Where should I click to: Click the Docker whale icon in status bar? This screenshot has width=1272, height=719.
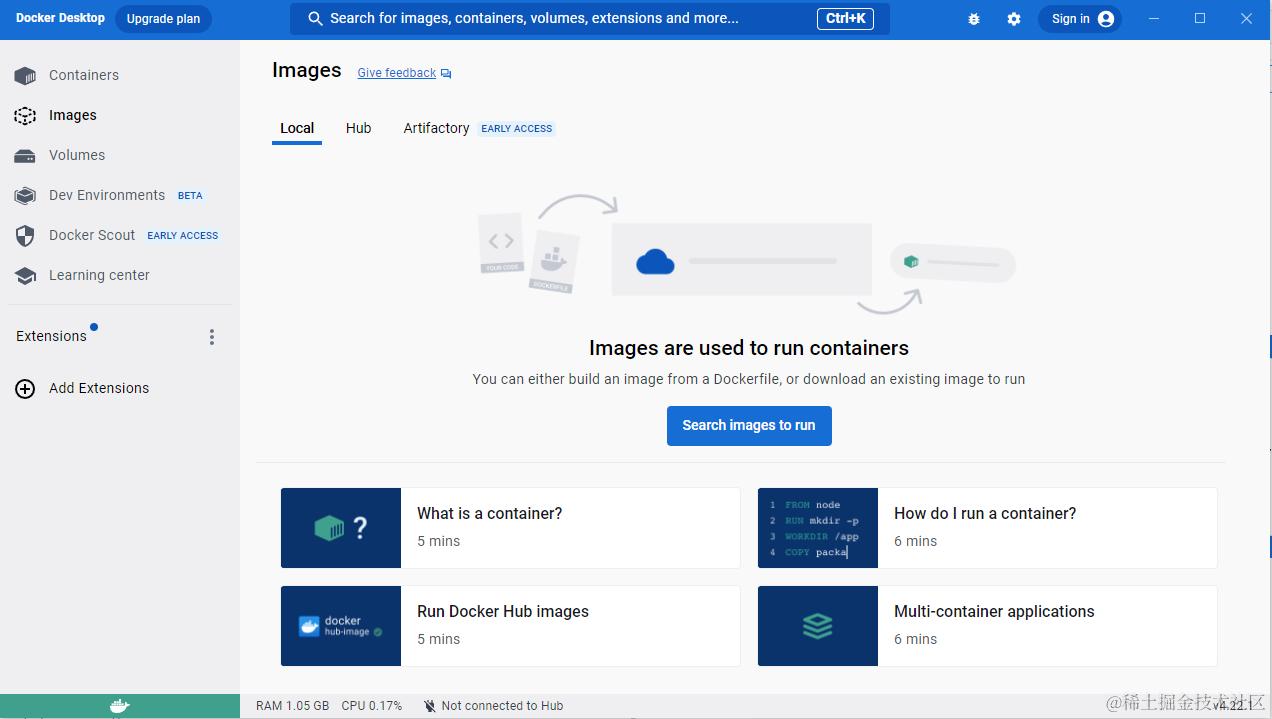119,706
